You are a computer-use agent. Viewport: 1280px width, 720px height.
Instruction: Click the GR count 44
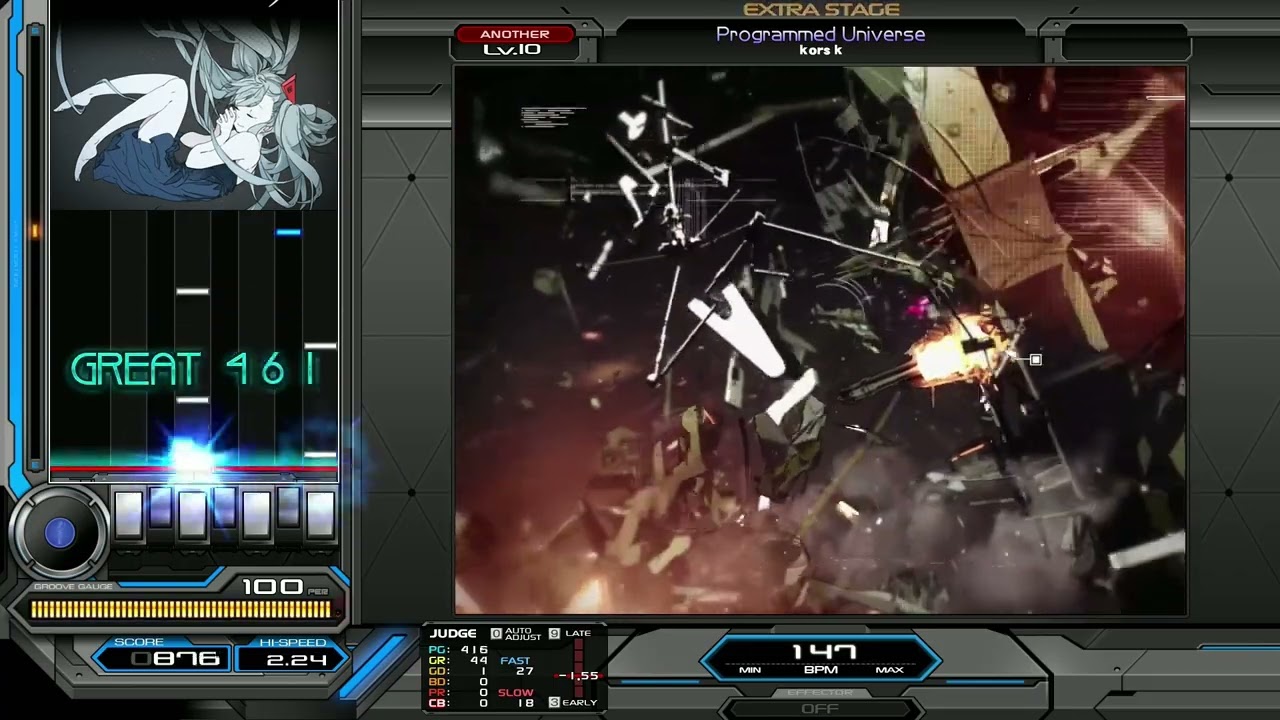[478, 661]
